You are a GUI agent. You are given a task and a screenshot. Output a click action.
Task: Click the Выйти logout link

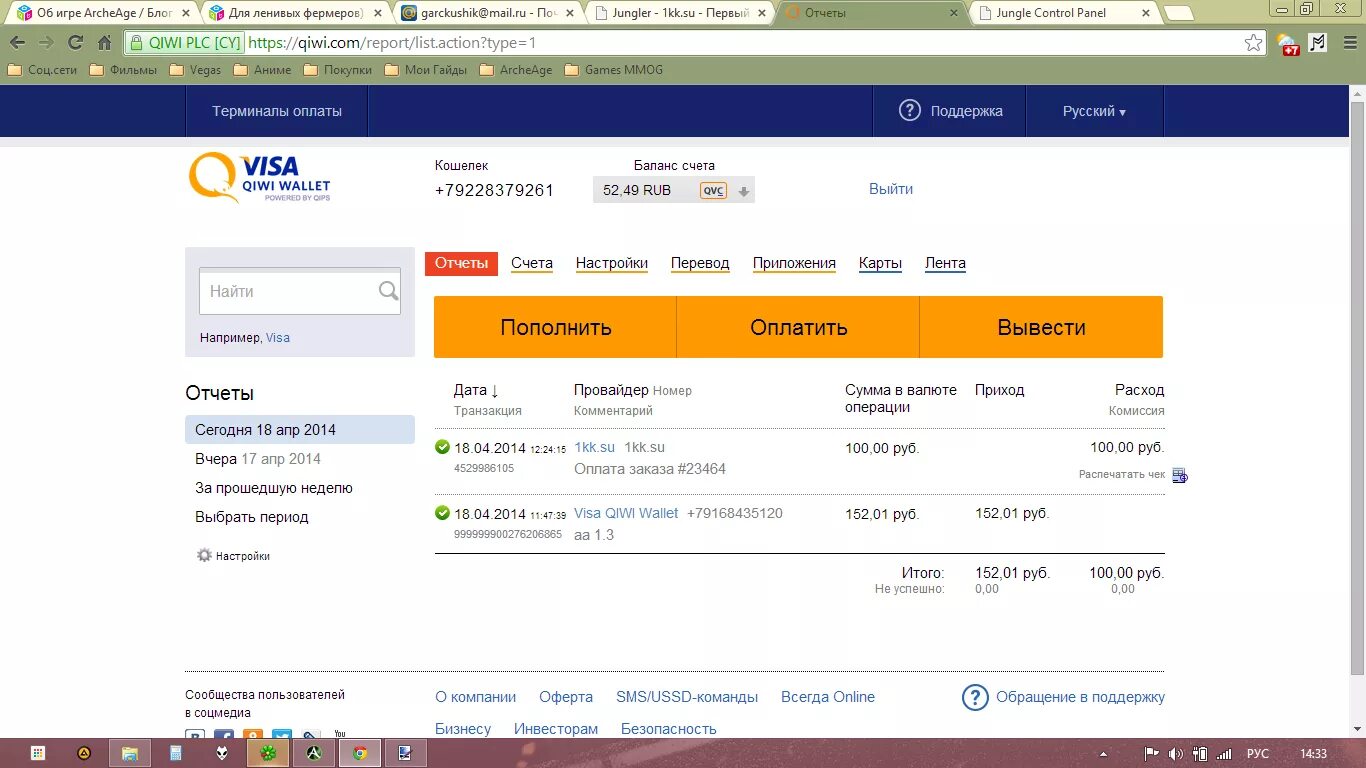coord(891,189)
